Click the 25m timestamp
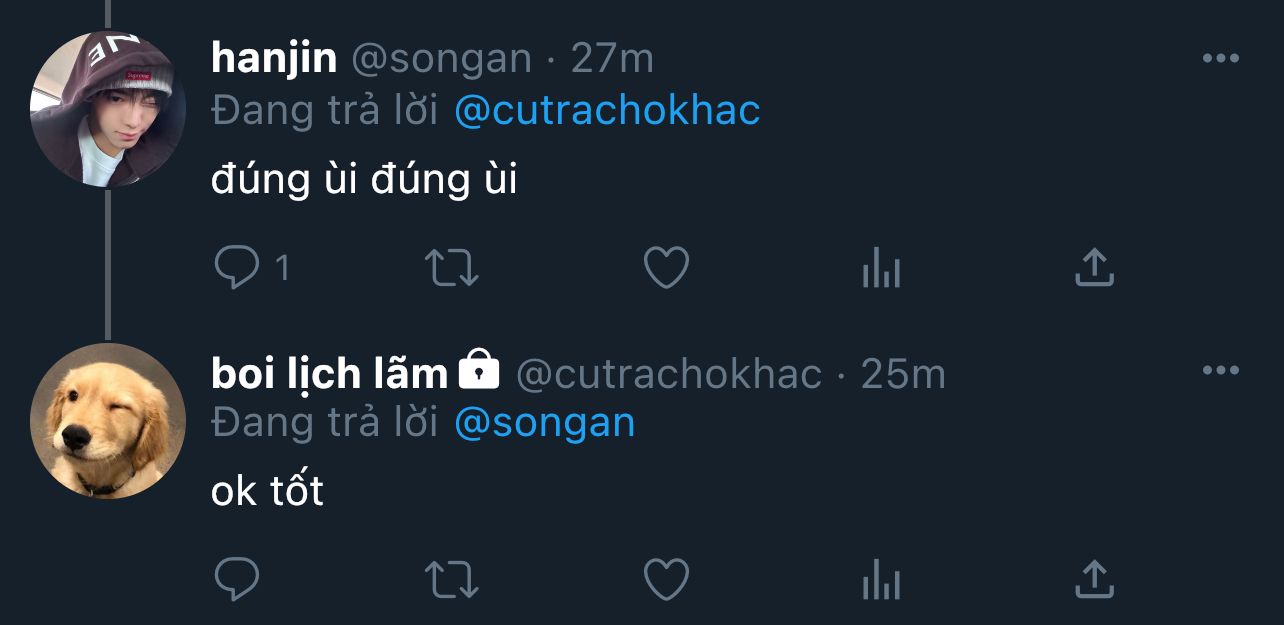The image size is (1284, 625). coord(903,374)
